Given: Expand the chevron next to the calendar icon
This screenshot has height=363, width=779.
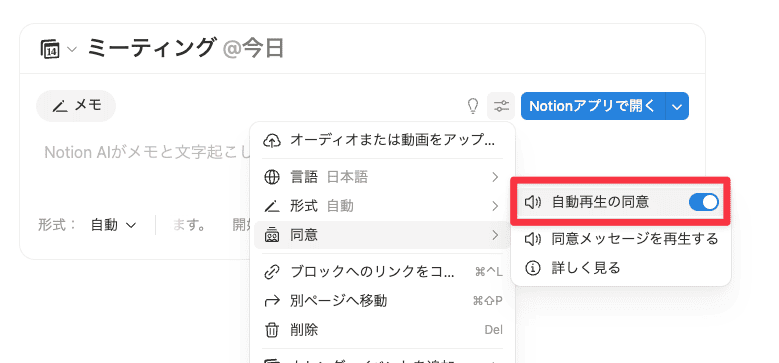Looking at the screenshot, I should [72, 49].
